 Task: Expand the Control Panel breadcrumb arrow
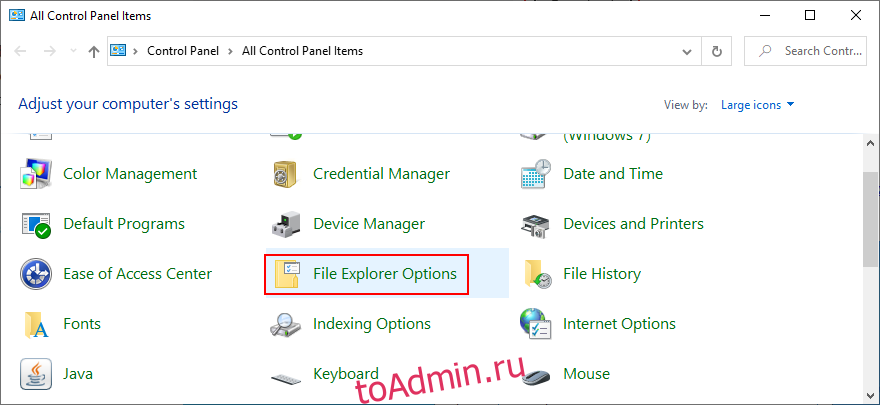coord(232,51)
